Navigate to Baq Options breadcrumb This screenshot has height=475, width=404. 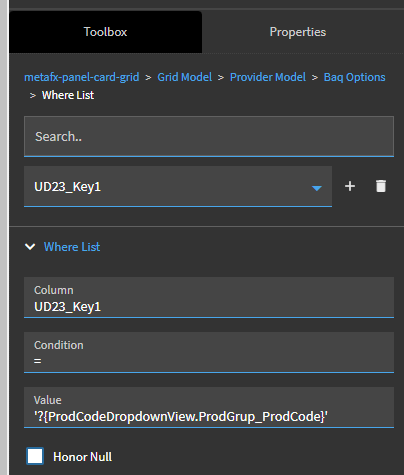(354, 77)
